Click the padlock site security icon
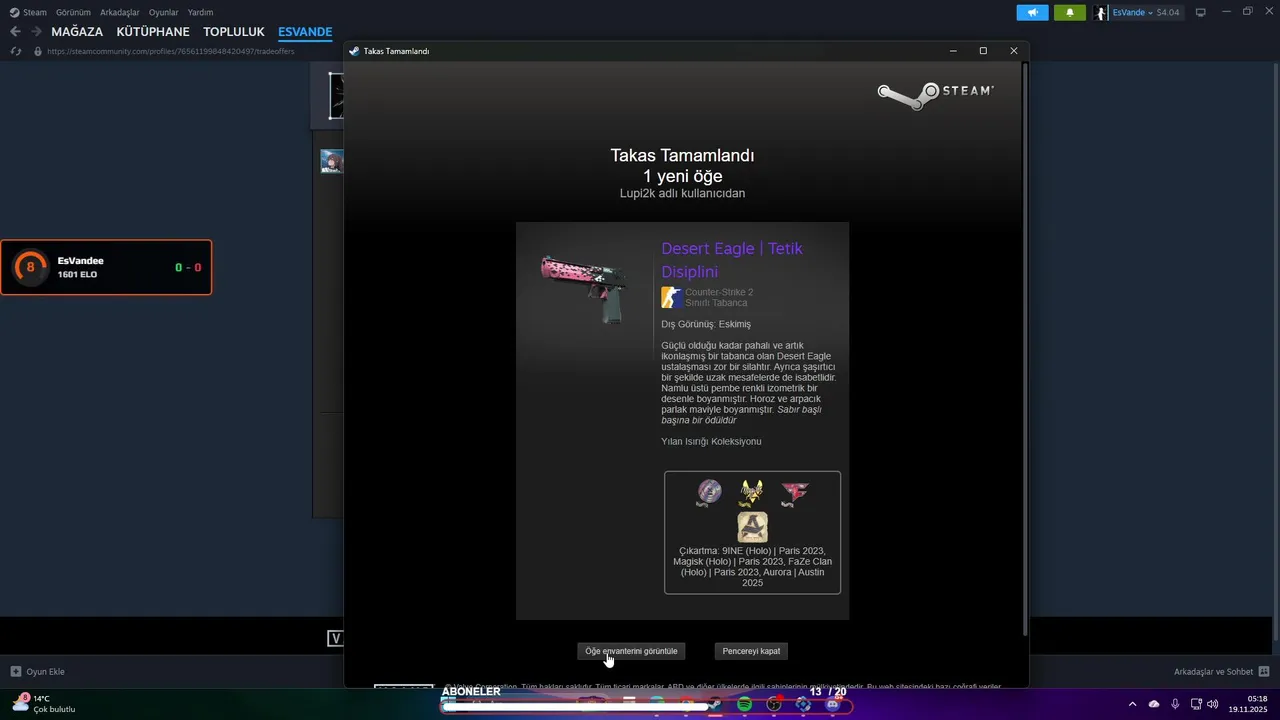 [38, 51]
